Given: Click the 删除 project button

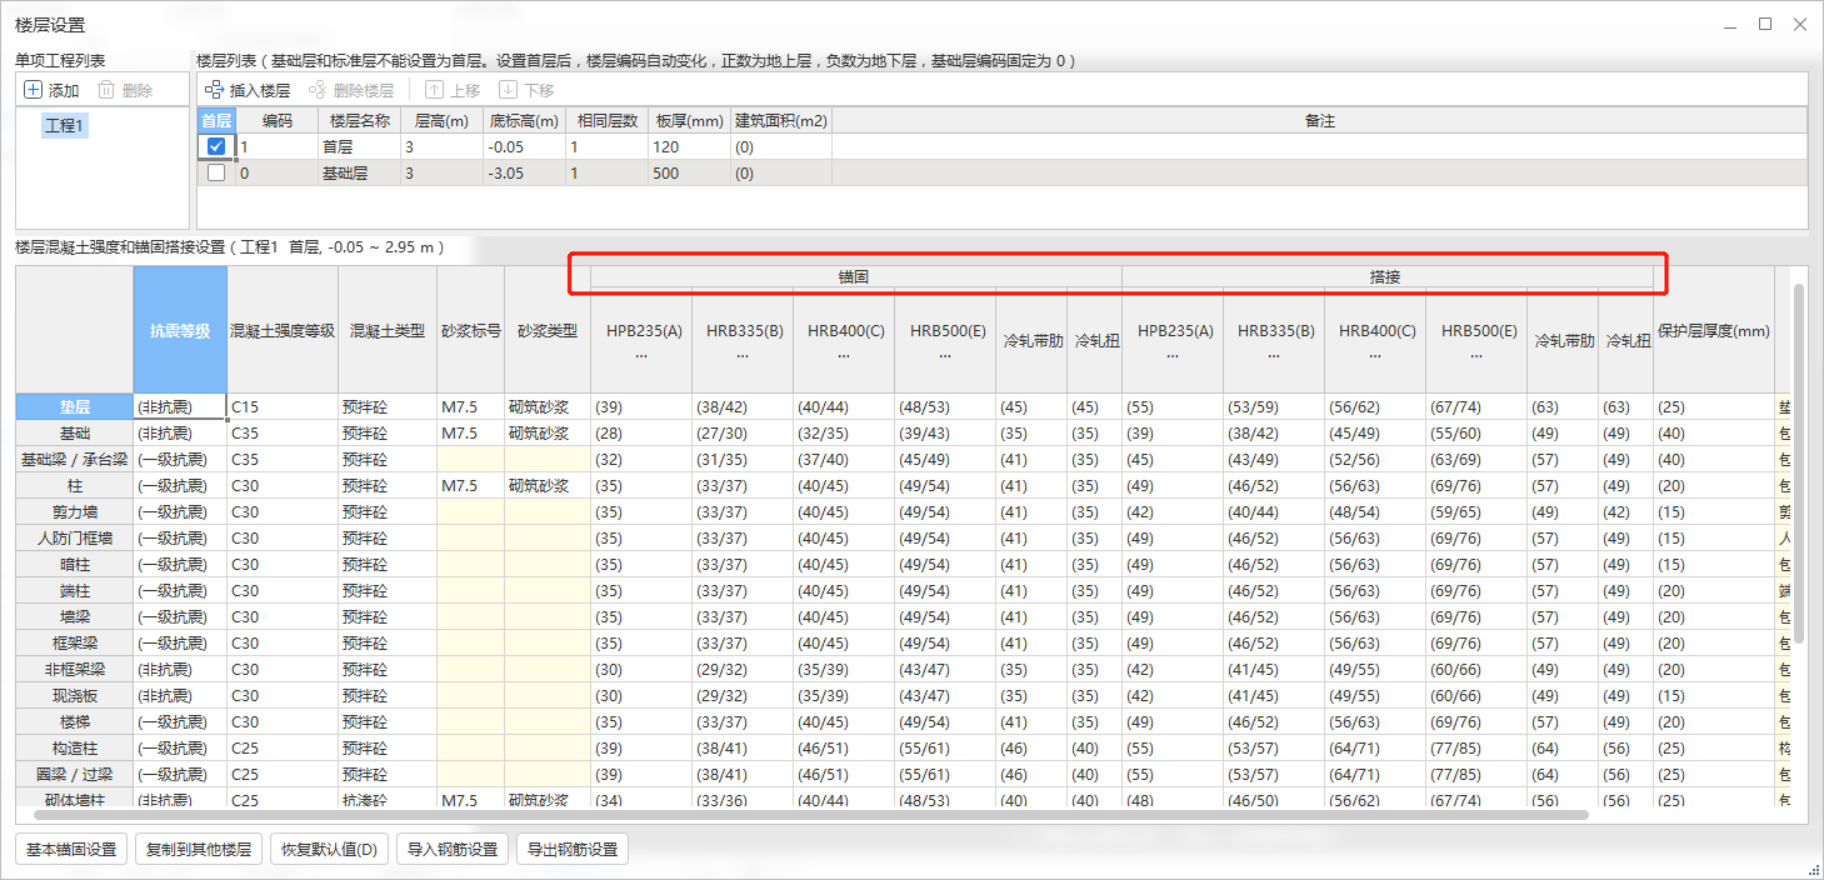Looking at the screenshot, I should [126, 90].
